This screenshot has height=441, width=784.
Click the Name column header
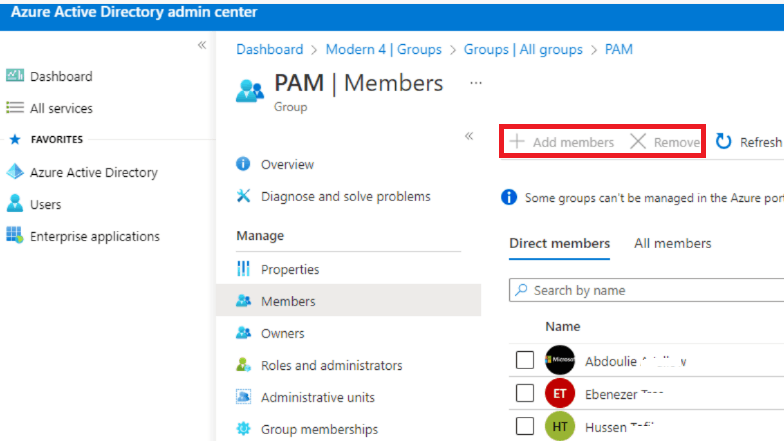click(x=562, y=326)
